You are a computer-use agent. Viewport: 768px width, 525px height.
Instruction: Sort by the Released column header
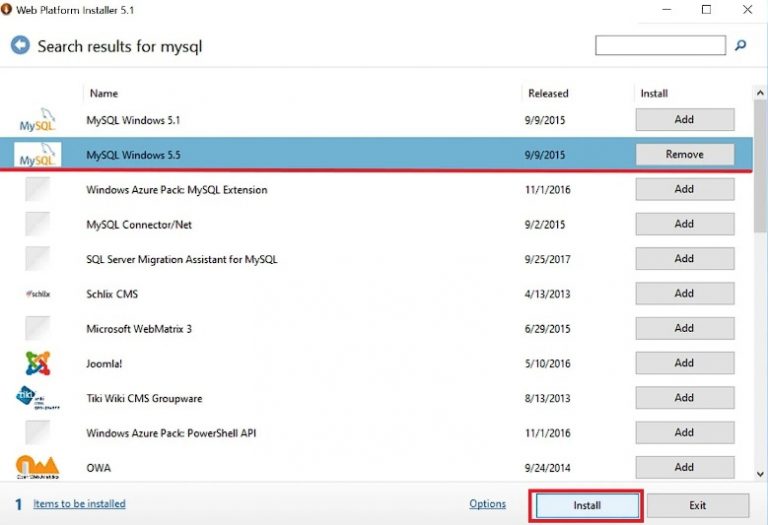(547, 93)
